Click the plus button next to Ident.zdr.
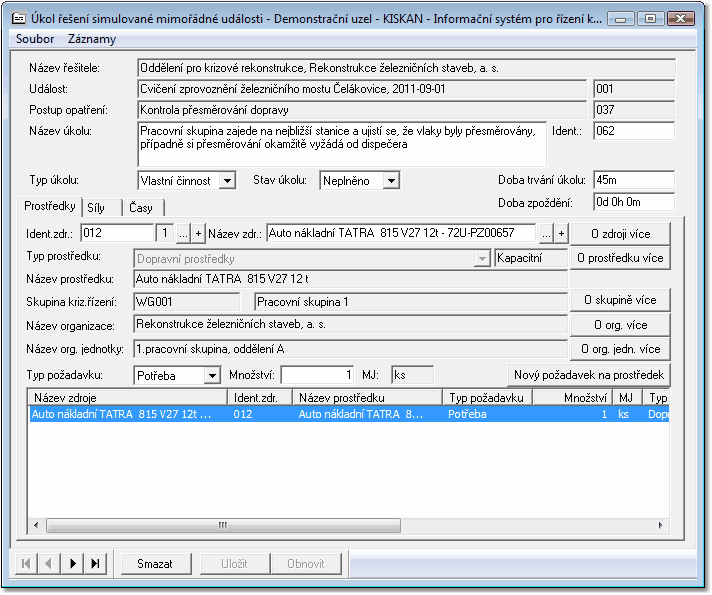 [198, 233]
